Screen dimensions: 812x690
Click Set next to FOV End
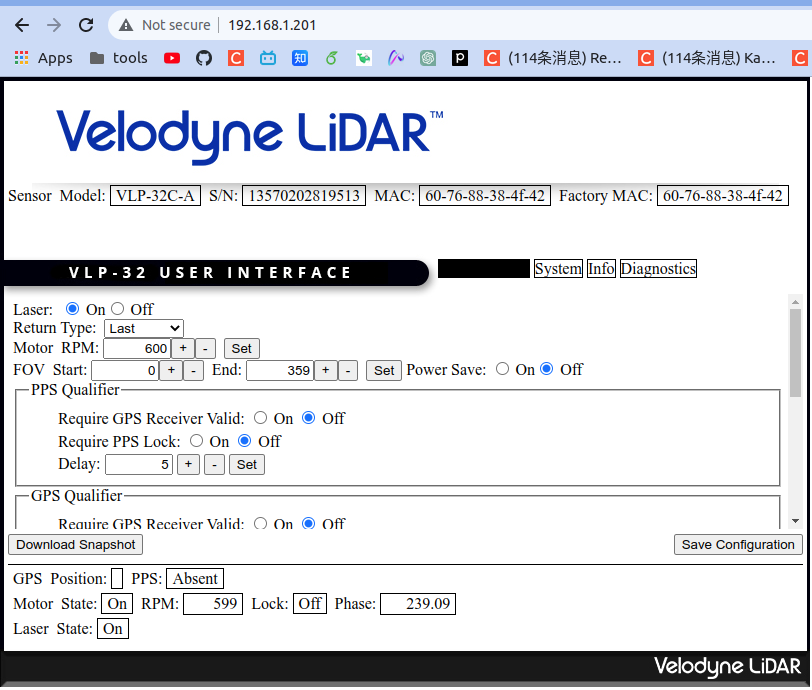384,370
